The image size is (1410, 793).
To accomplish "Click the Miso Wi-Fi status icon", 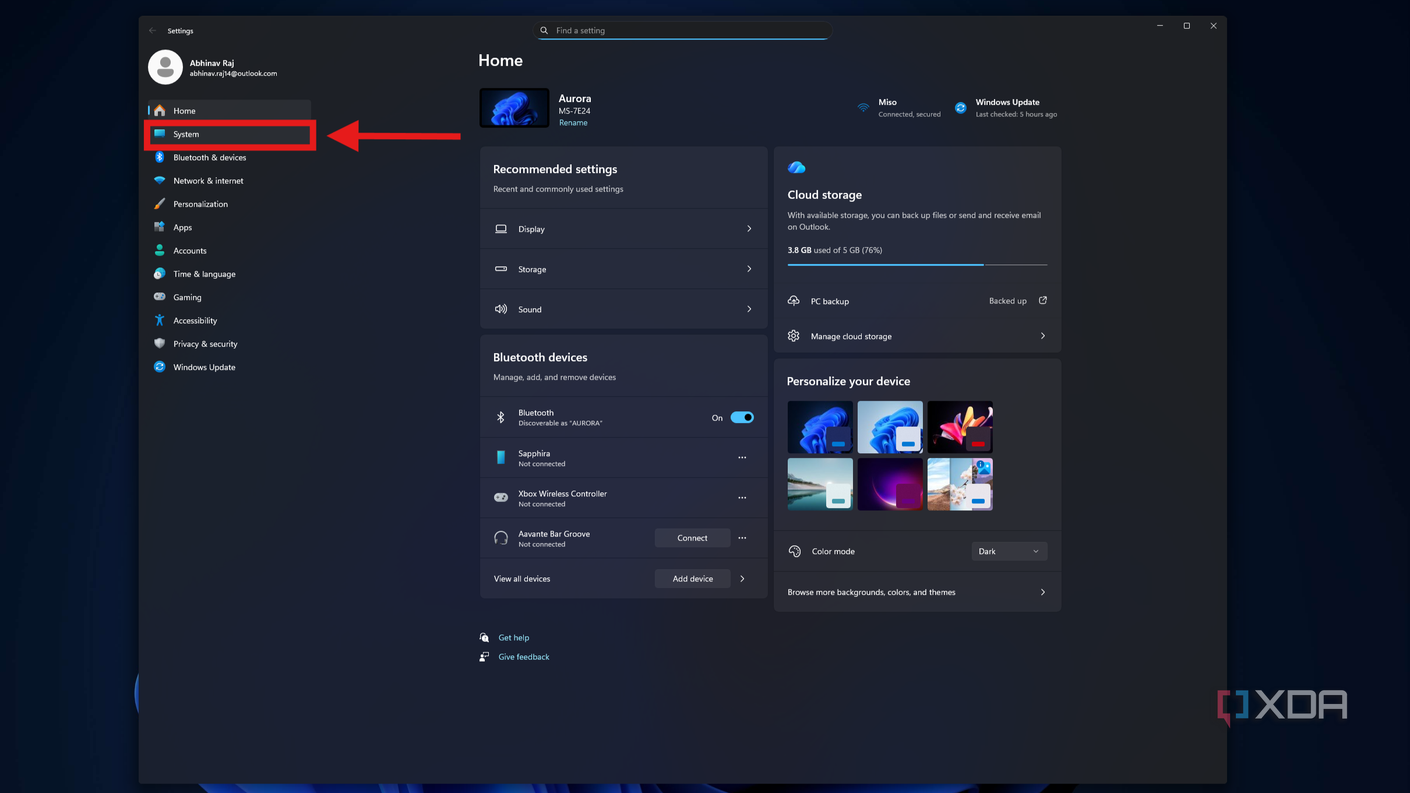I will pos(863,107).
